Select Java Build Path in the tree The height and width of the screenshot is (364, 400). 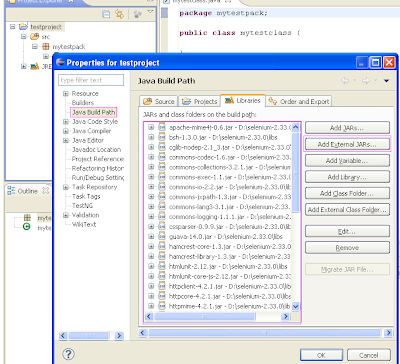[x=94, y=112]
